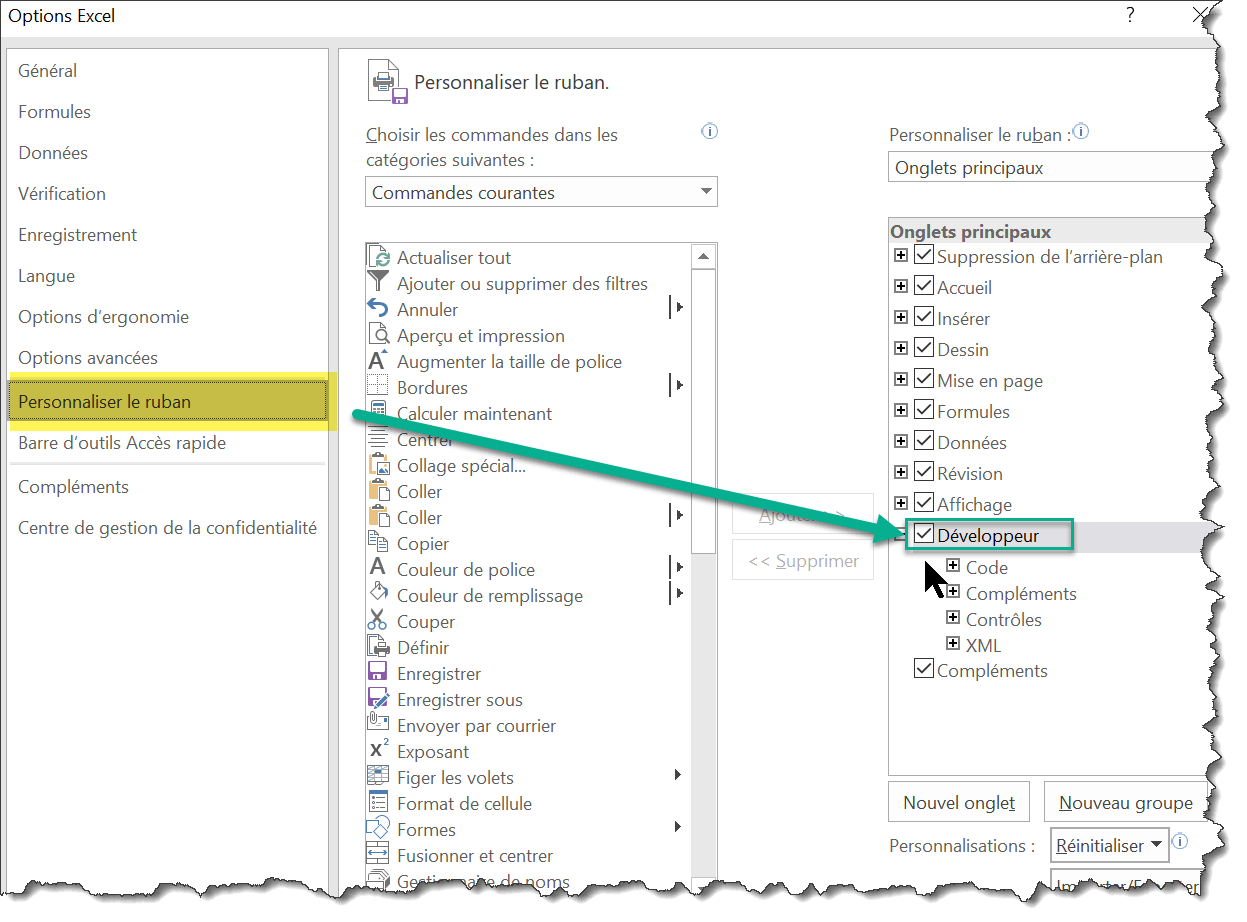Open the Réinitialiser dropdown
Screen dimensions: 1247x922
click(1110, 845)
